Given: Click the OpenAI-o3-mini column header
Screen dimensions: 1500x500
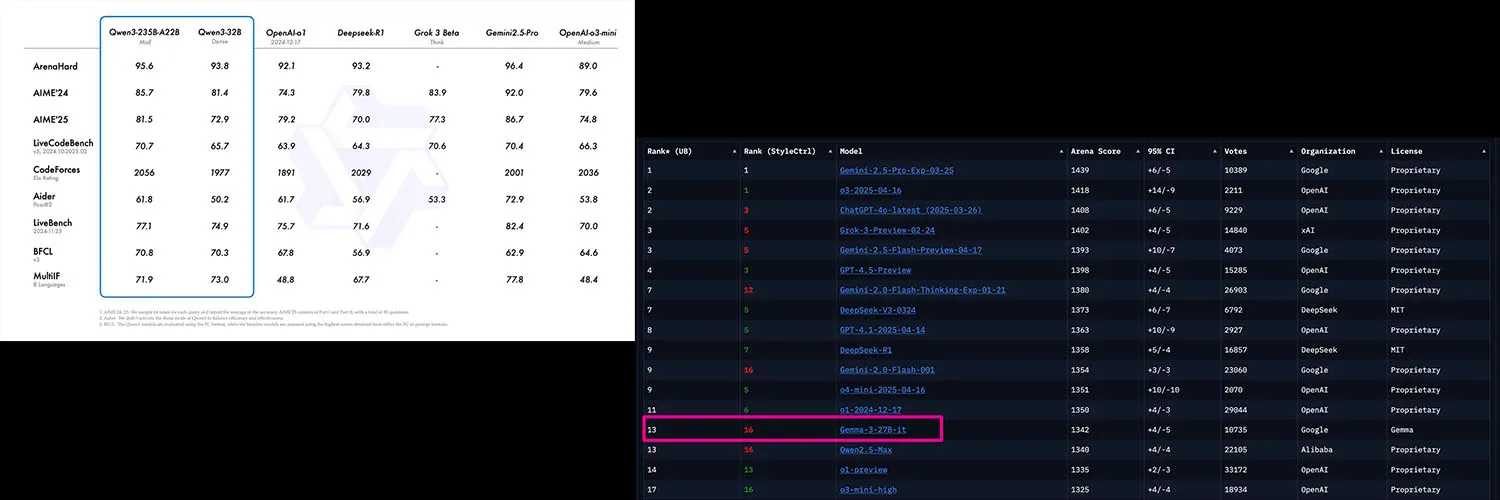Looking at the screenshot, I should coord(588,32).
